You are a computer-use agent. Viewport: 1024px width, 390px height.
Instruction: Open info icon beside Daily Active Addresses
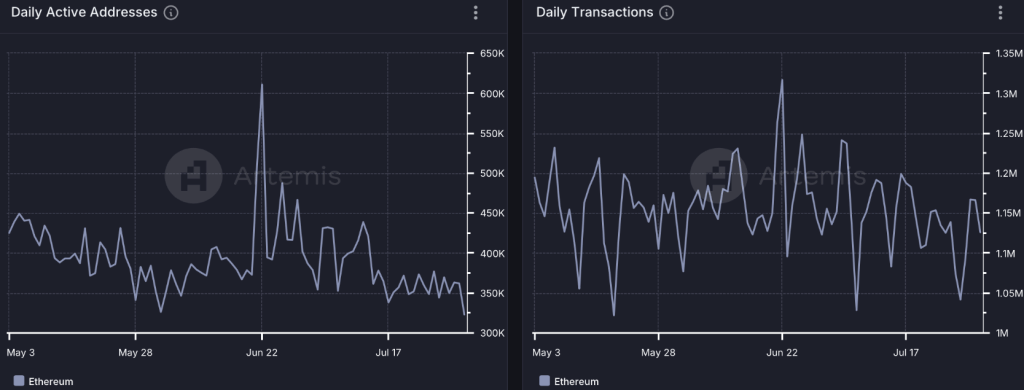[x=171, y=12]
